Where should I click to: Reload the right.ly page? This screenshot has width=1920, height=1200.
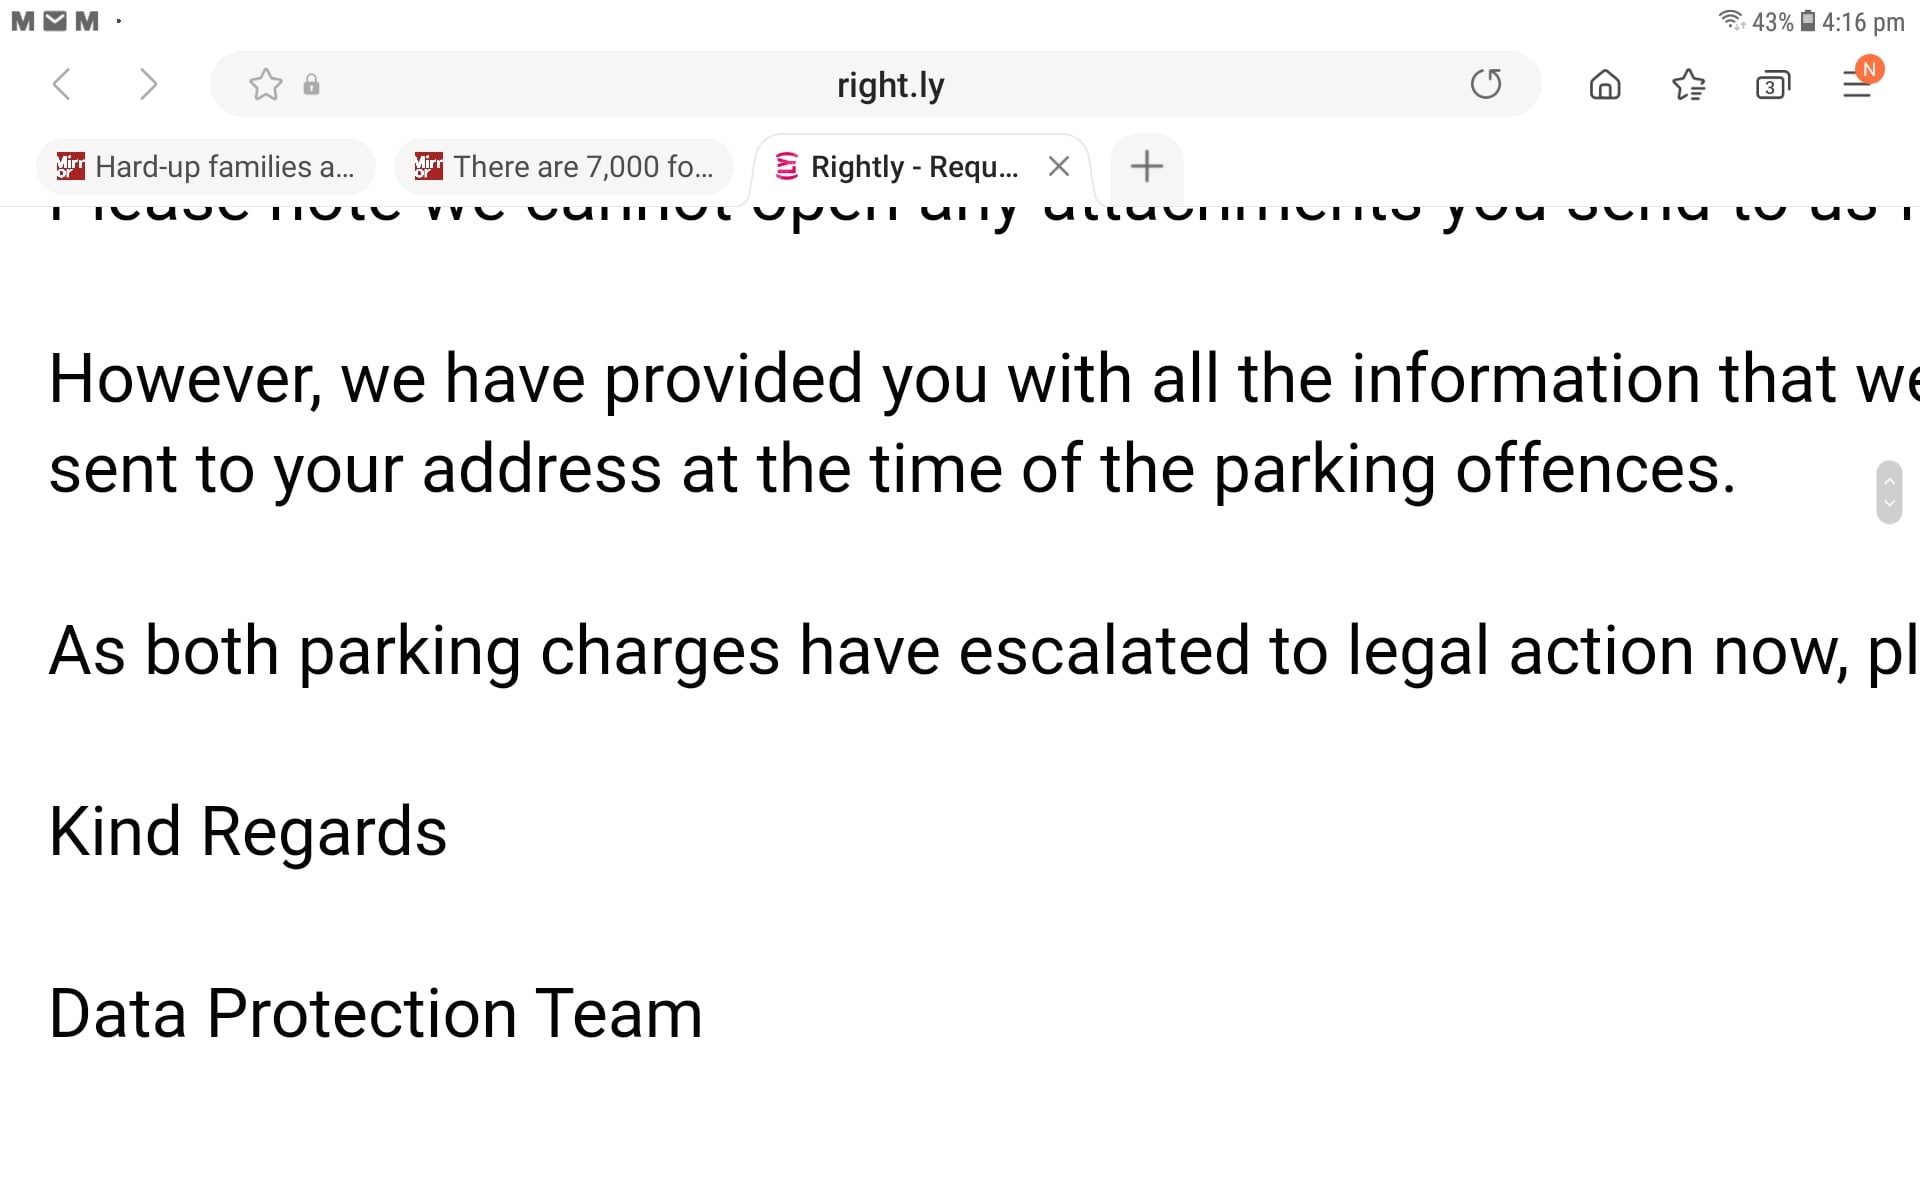pos(1486,84)
